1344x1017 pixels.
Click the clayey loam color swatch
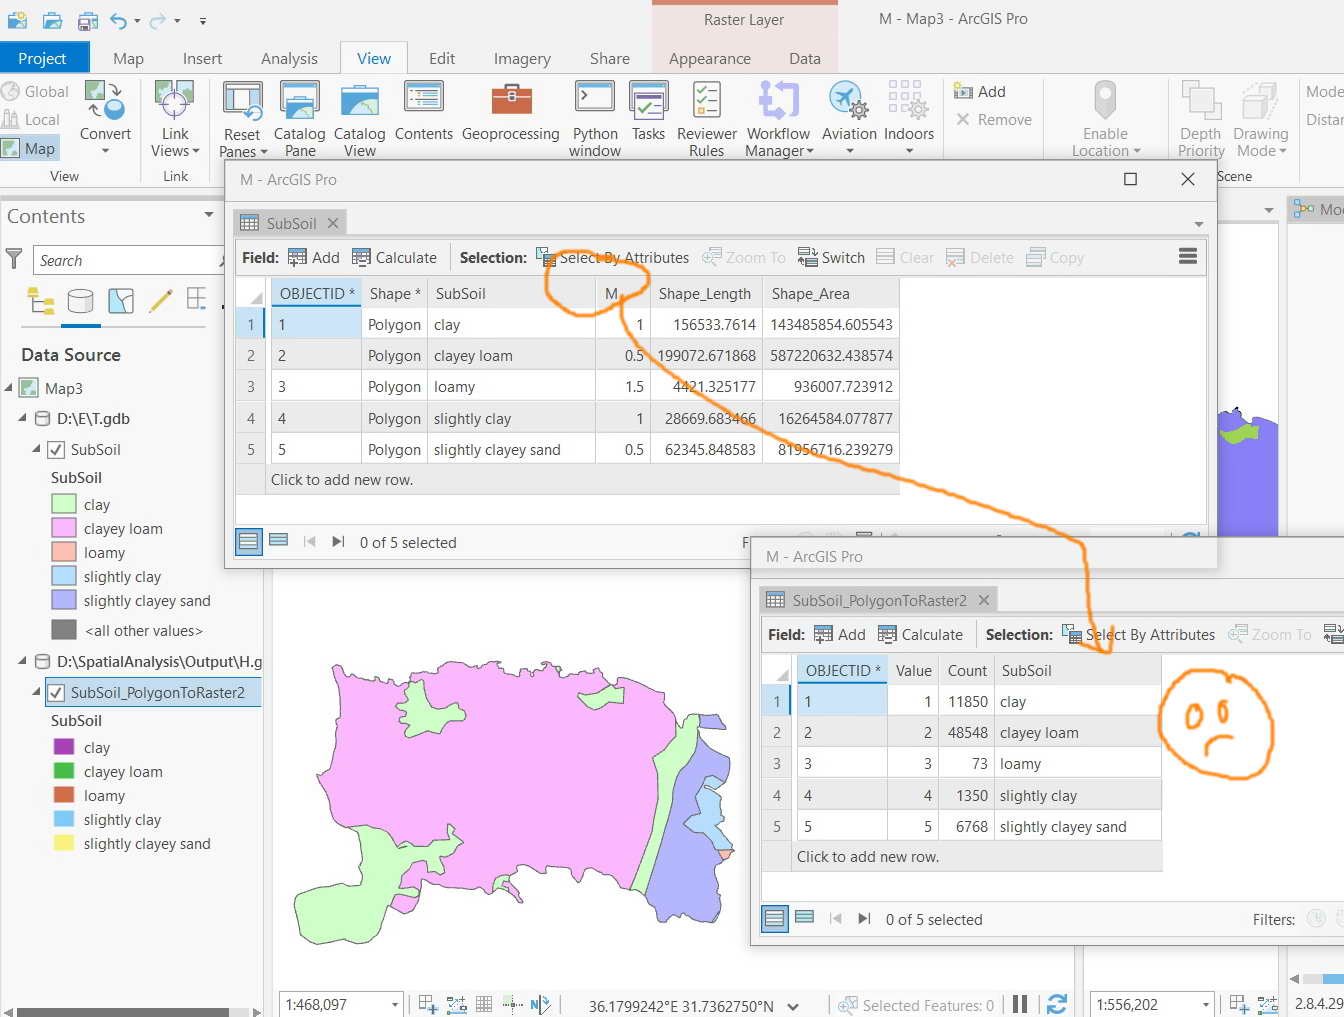click(x=66, y=528)
